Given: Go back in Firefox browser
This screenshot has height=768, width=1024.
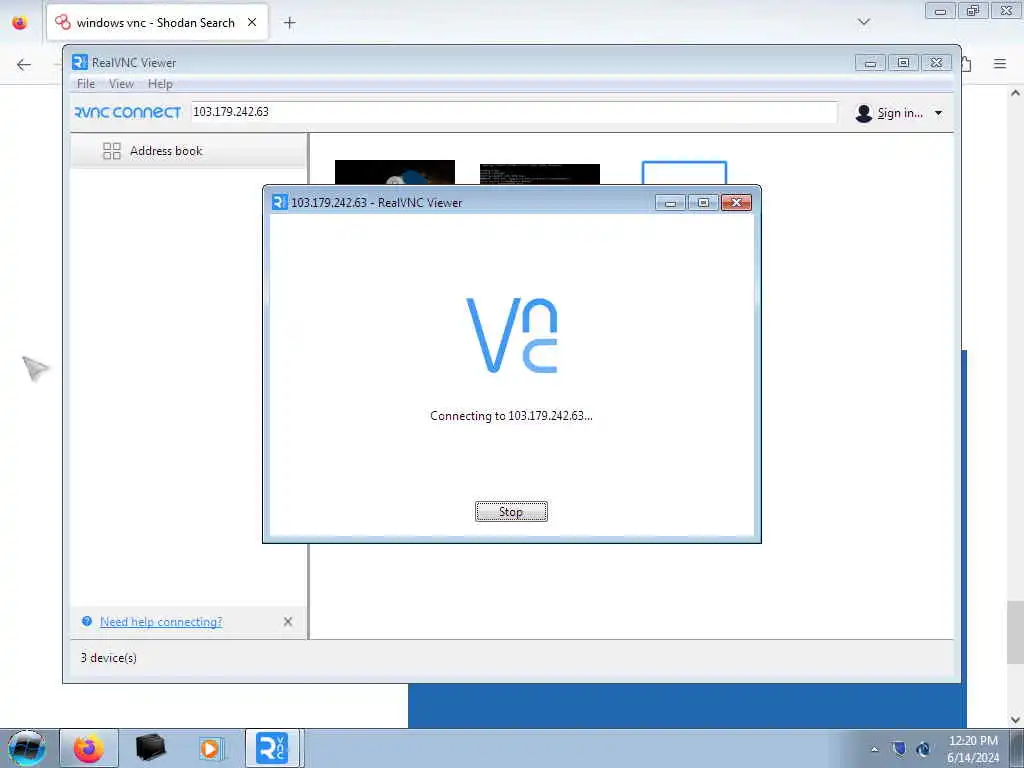Looking at the screenshot, I should [24, 64].
